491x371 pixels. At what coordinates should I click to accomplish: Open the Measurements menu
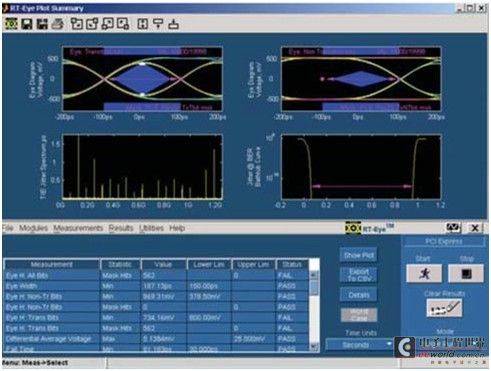[x=78, y=228]
